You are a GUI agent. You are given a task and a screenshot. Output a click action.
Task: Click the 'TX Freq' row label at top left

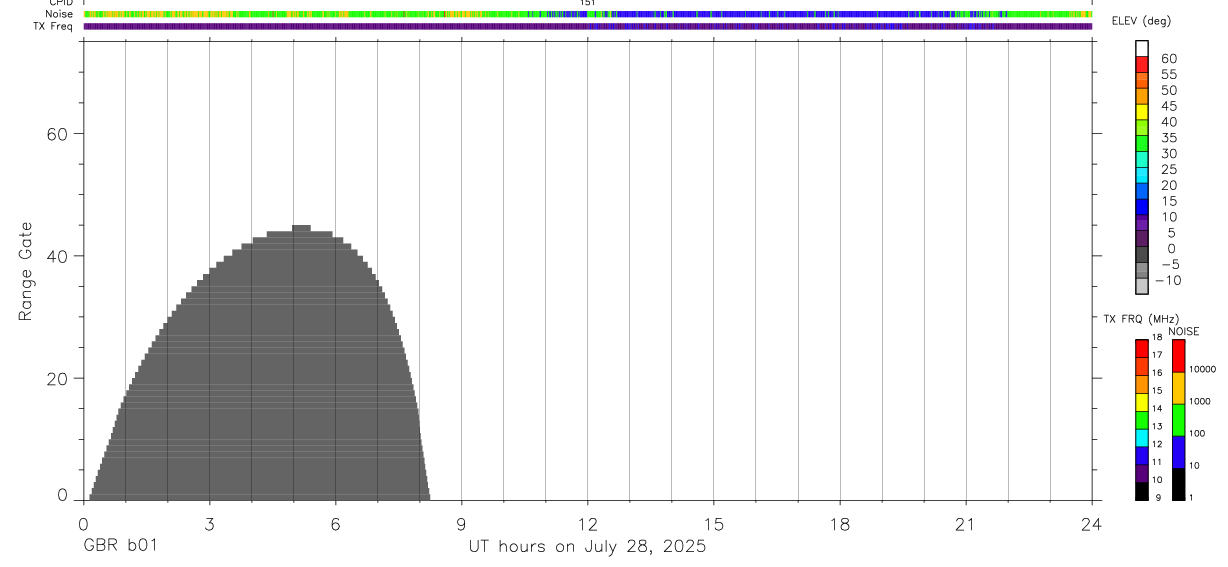click(x=55, y=26)
